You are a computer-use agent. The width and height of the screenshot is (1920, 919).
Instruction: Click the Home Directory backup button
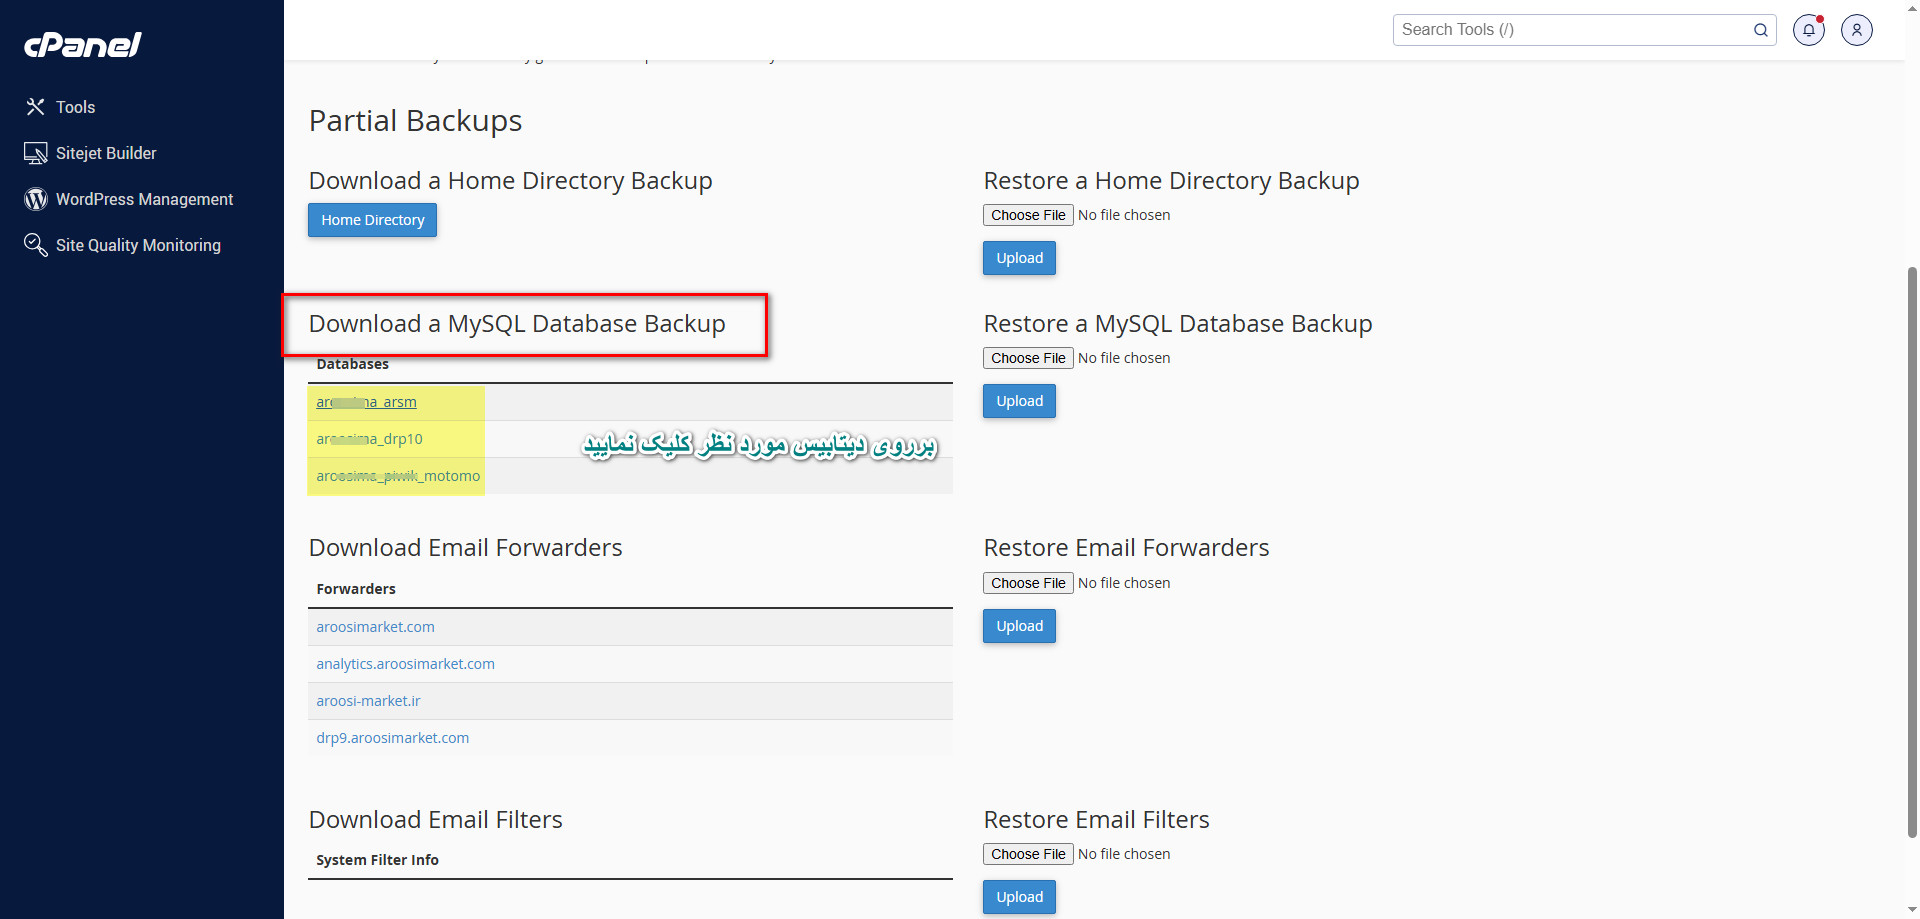[x=372, y=219]
